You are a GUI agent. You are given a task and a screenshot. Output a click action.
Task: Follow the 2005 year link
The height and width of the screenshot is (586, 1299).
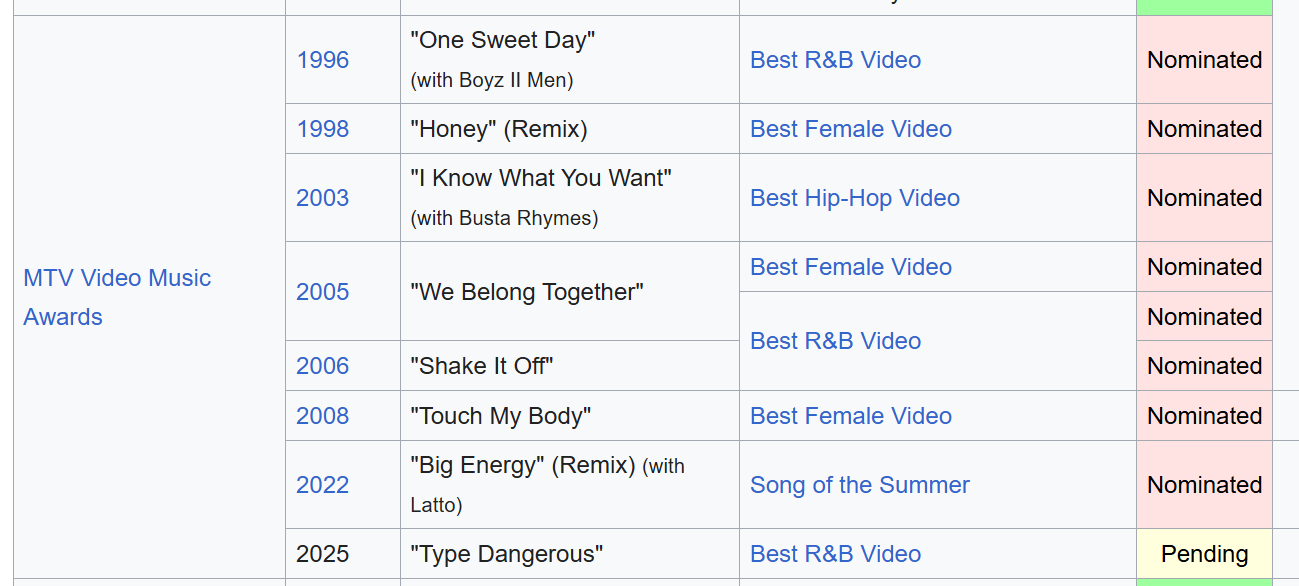pos(323,292)
